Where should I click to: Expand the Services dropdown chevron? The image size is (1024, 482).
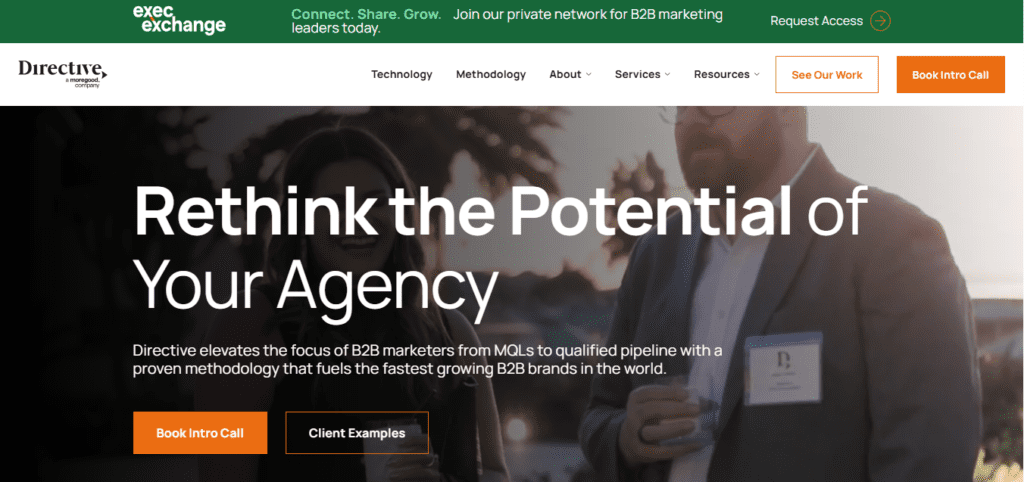(667, 74)
